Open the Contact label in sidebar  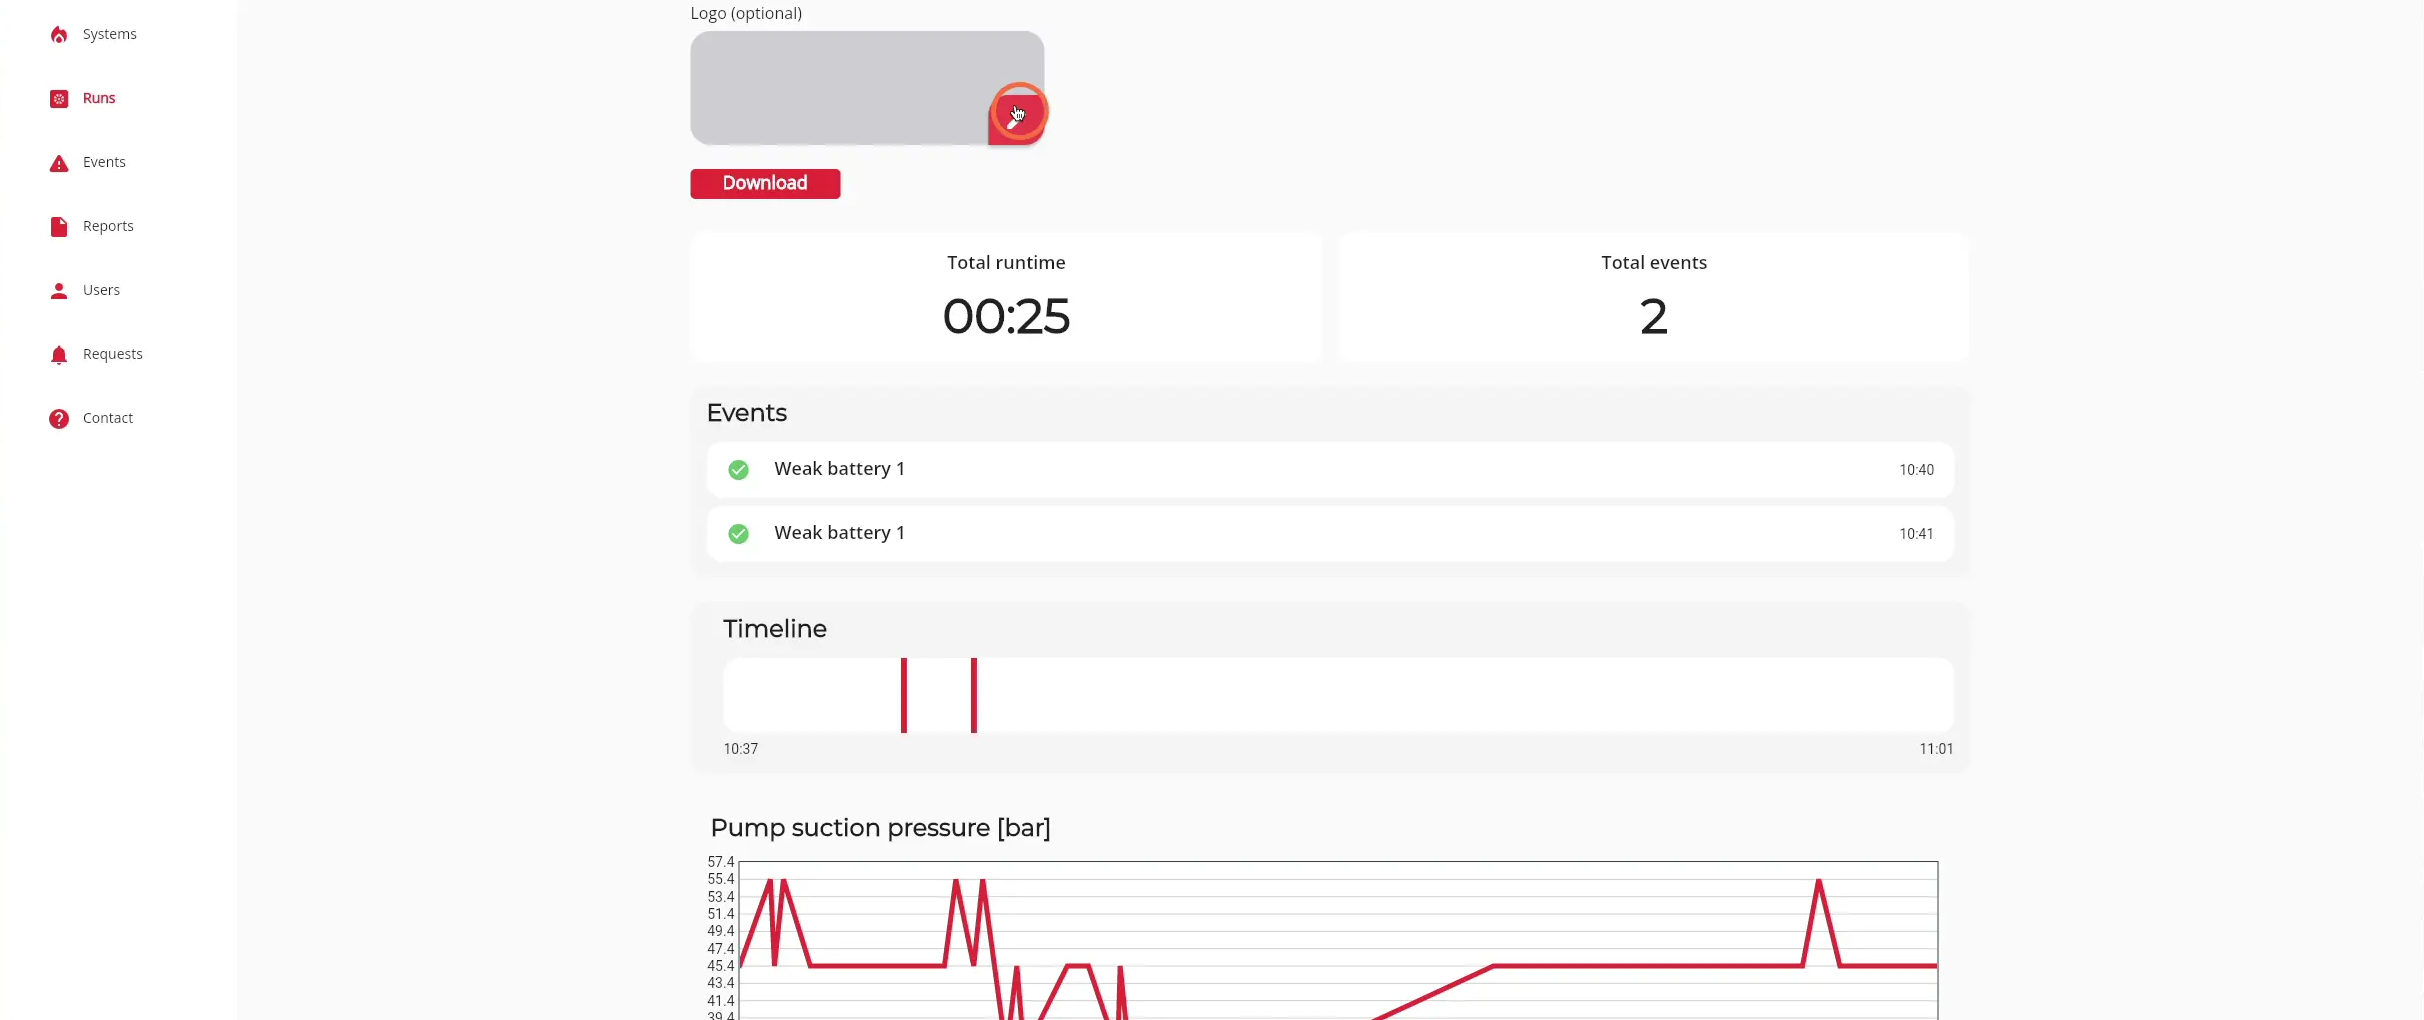click(108, 418)
